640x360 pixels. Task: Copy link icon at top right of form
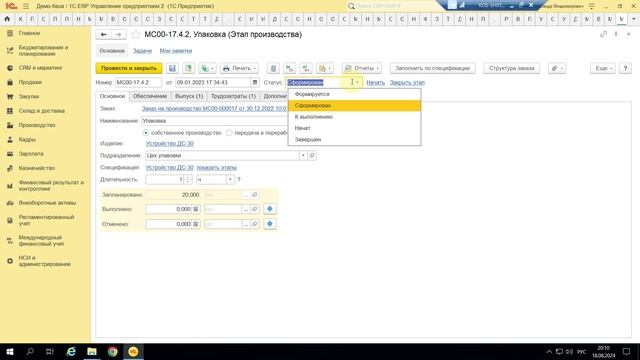[x=603, y=34]
